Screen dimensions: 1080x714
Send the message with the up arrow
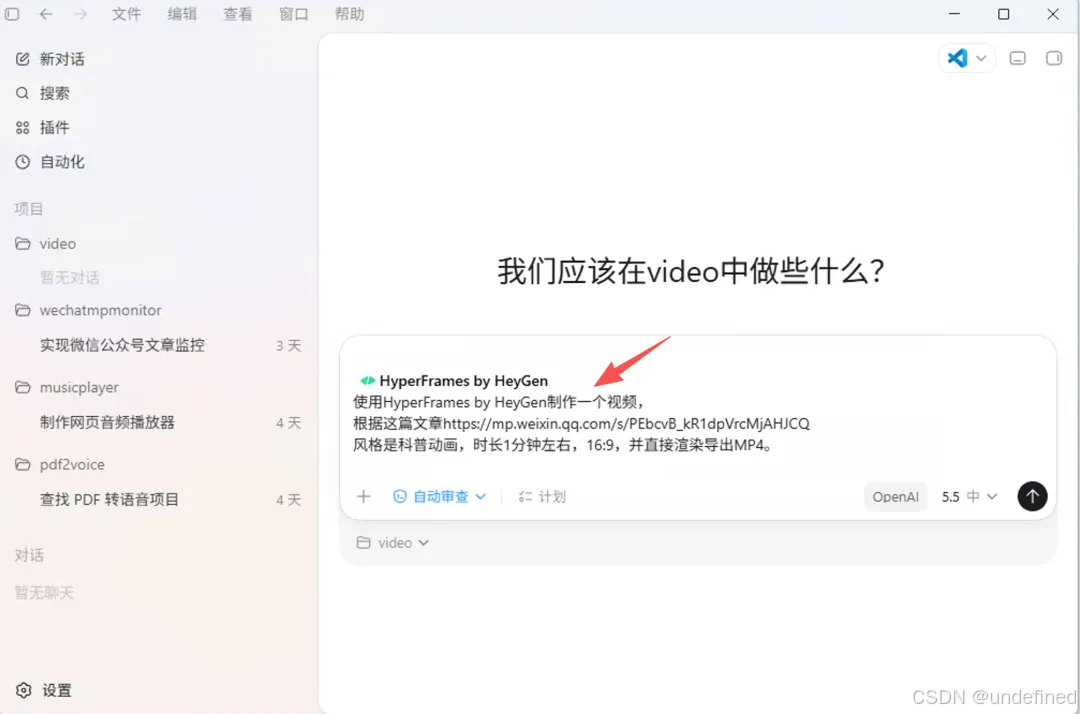click(1032, 496)
